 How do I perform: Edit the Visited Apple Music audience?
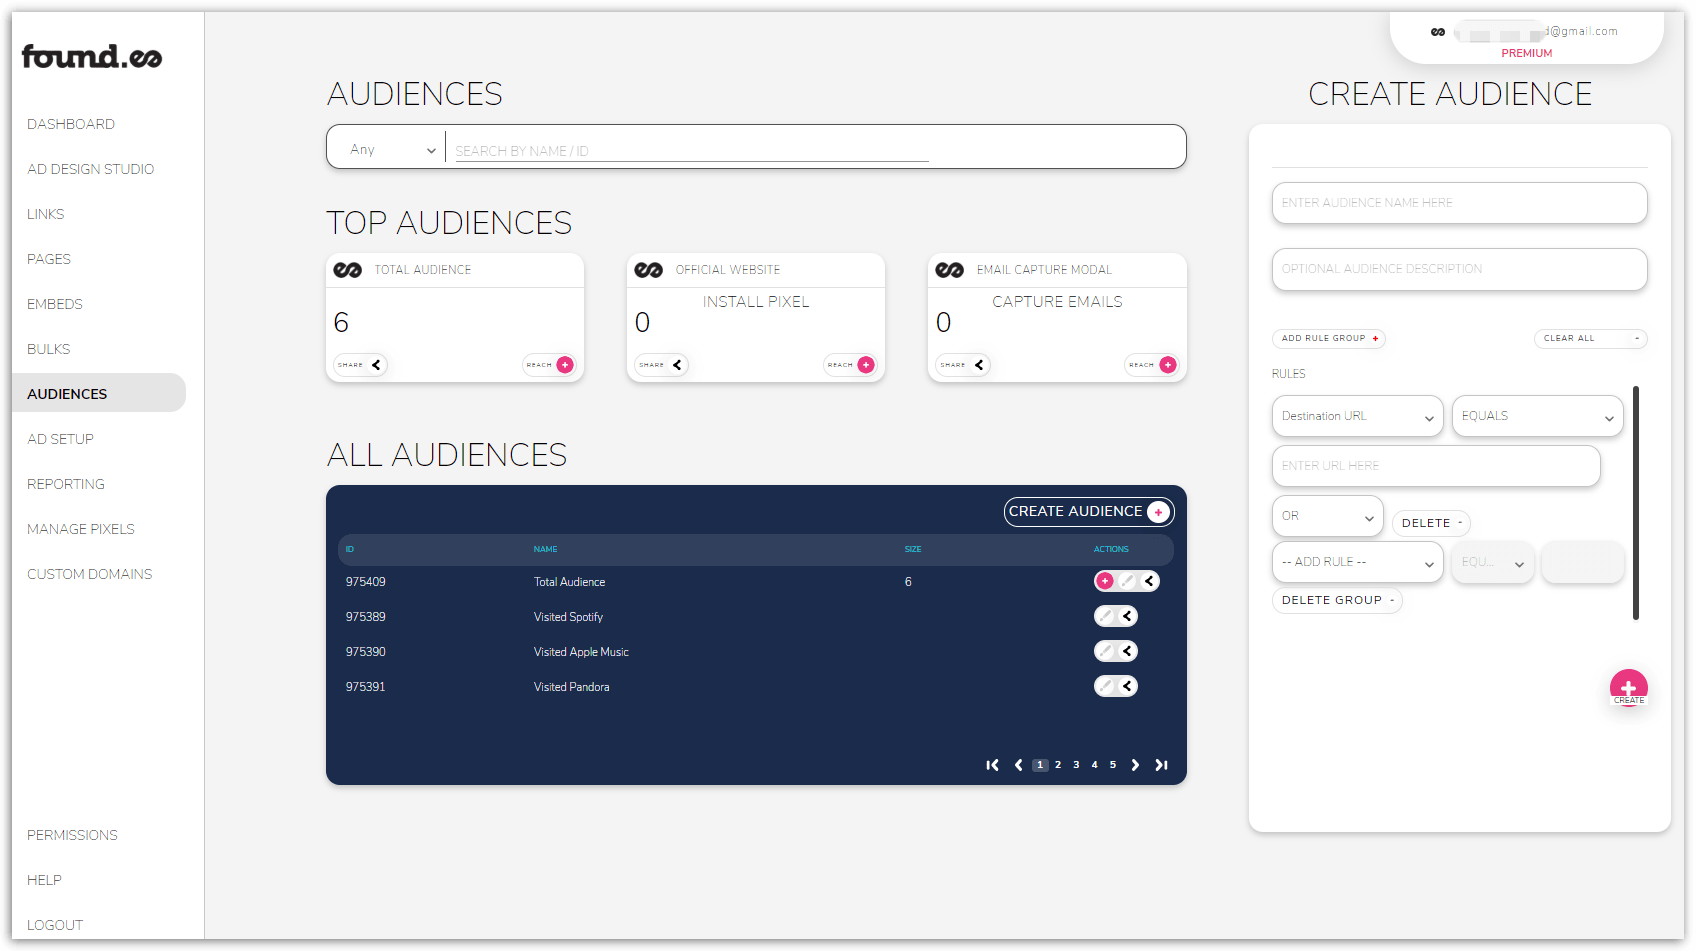click(1105, 651)
